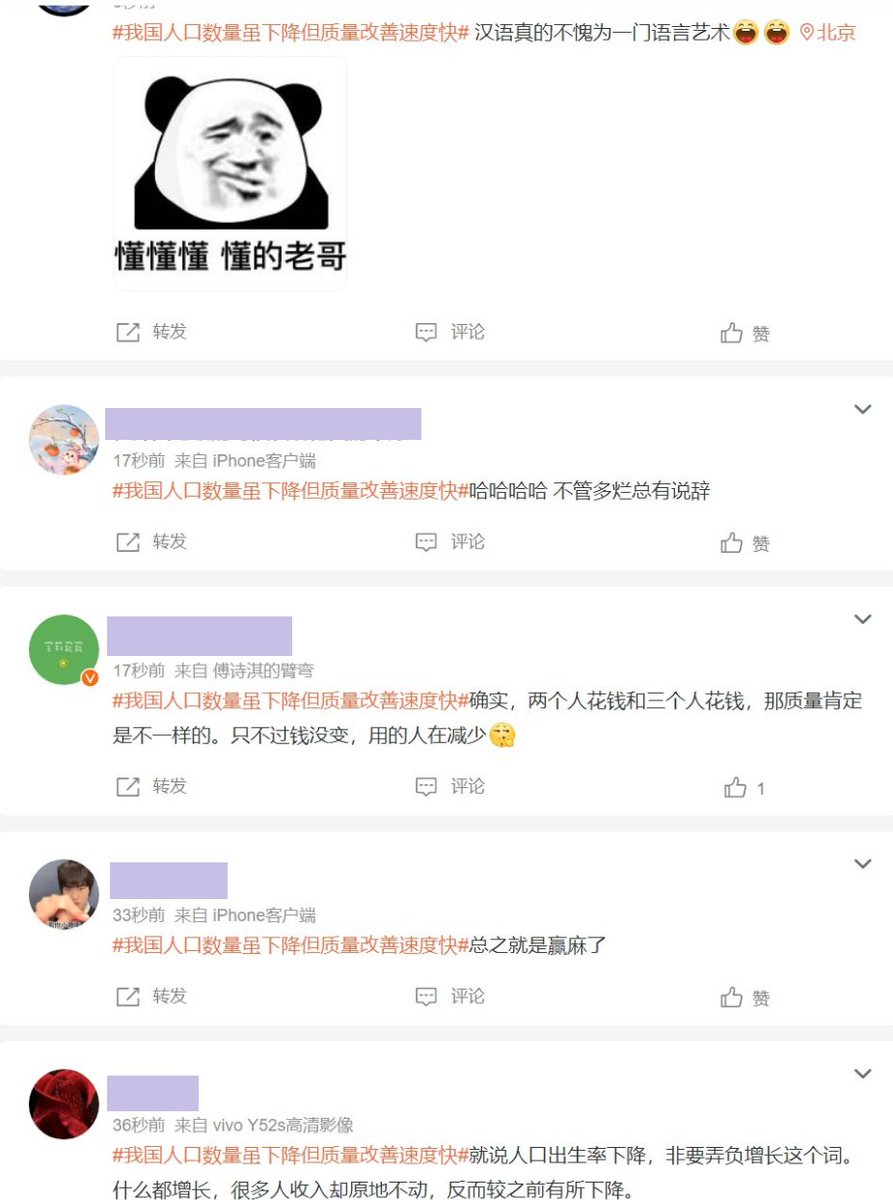Like the '不管多烂总有说辞' post
Screen dimensions: 893x1200
coord(745,543)
